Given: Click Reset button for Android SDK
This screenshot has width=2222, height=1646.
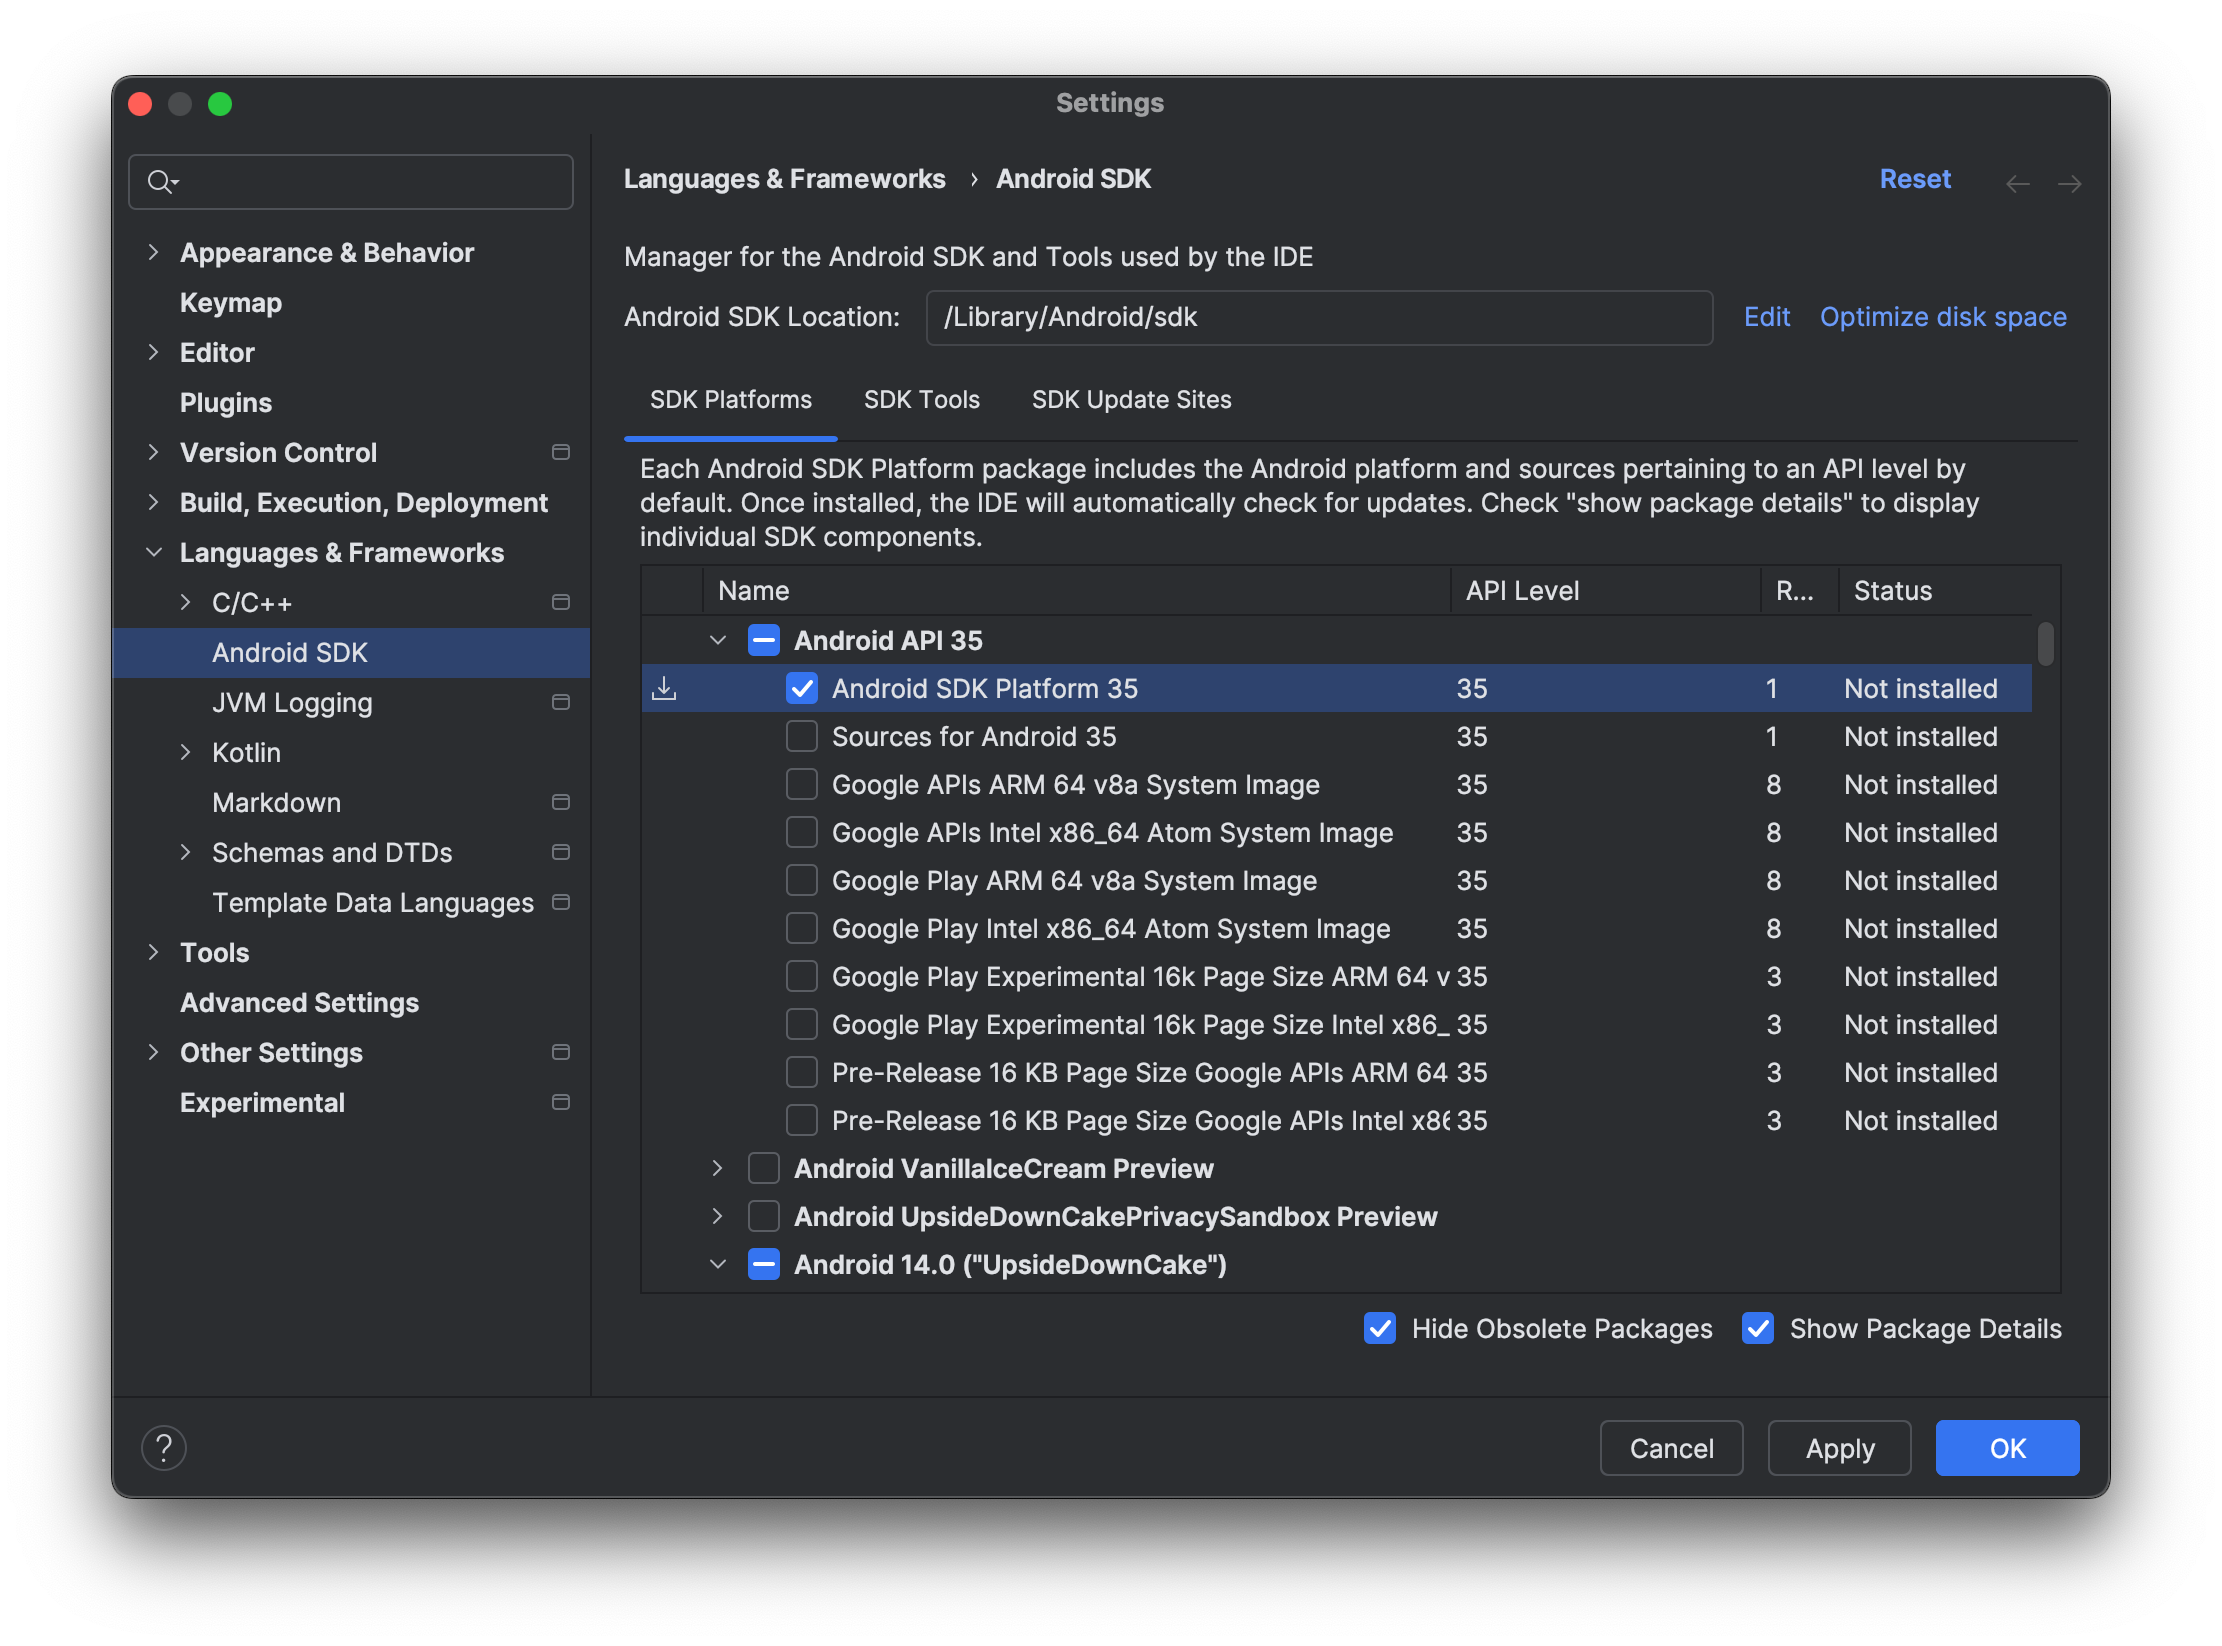Looking at the screenshot, I should [1916, 178].
